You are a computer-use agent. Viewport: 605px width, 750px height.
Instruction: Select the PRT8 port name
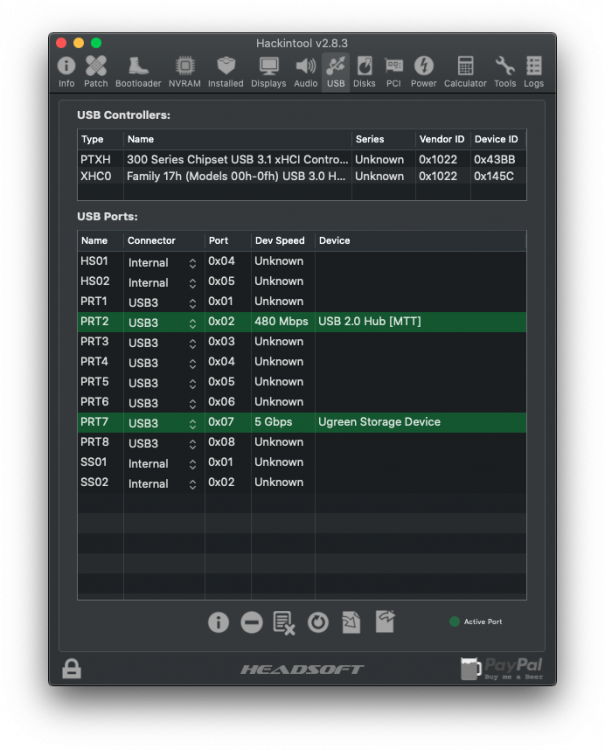94,441
